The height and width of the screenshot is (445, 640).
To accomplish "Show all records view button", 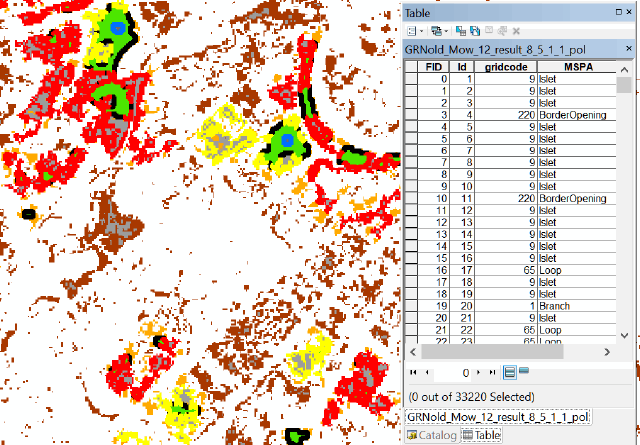I will click(510, 372).
